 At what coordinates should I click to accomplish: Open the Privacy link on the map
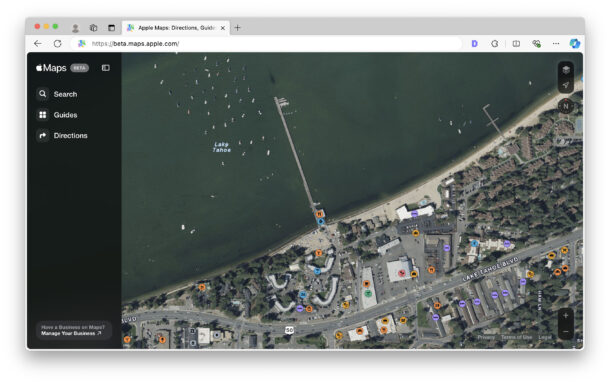pyautogui.click(x=486, y=337)
